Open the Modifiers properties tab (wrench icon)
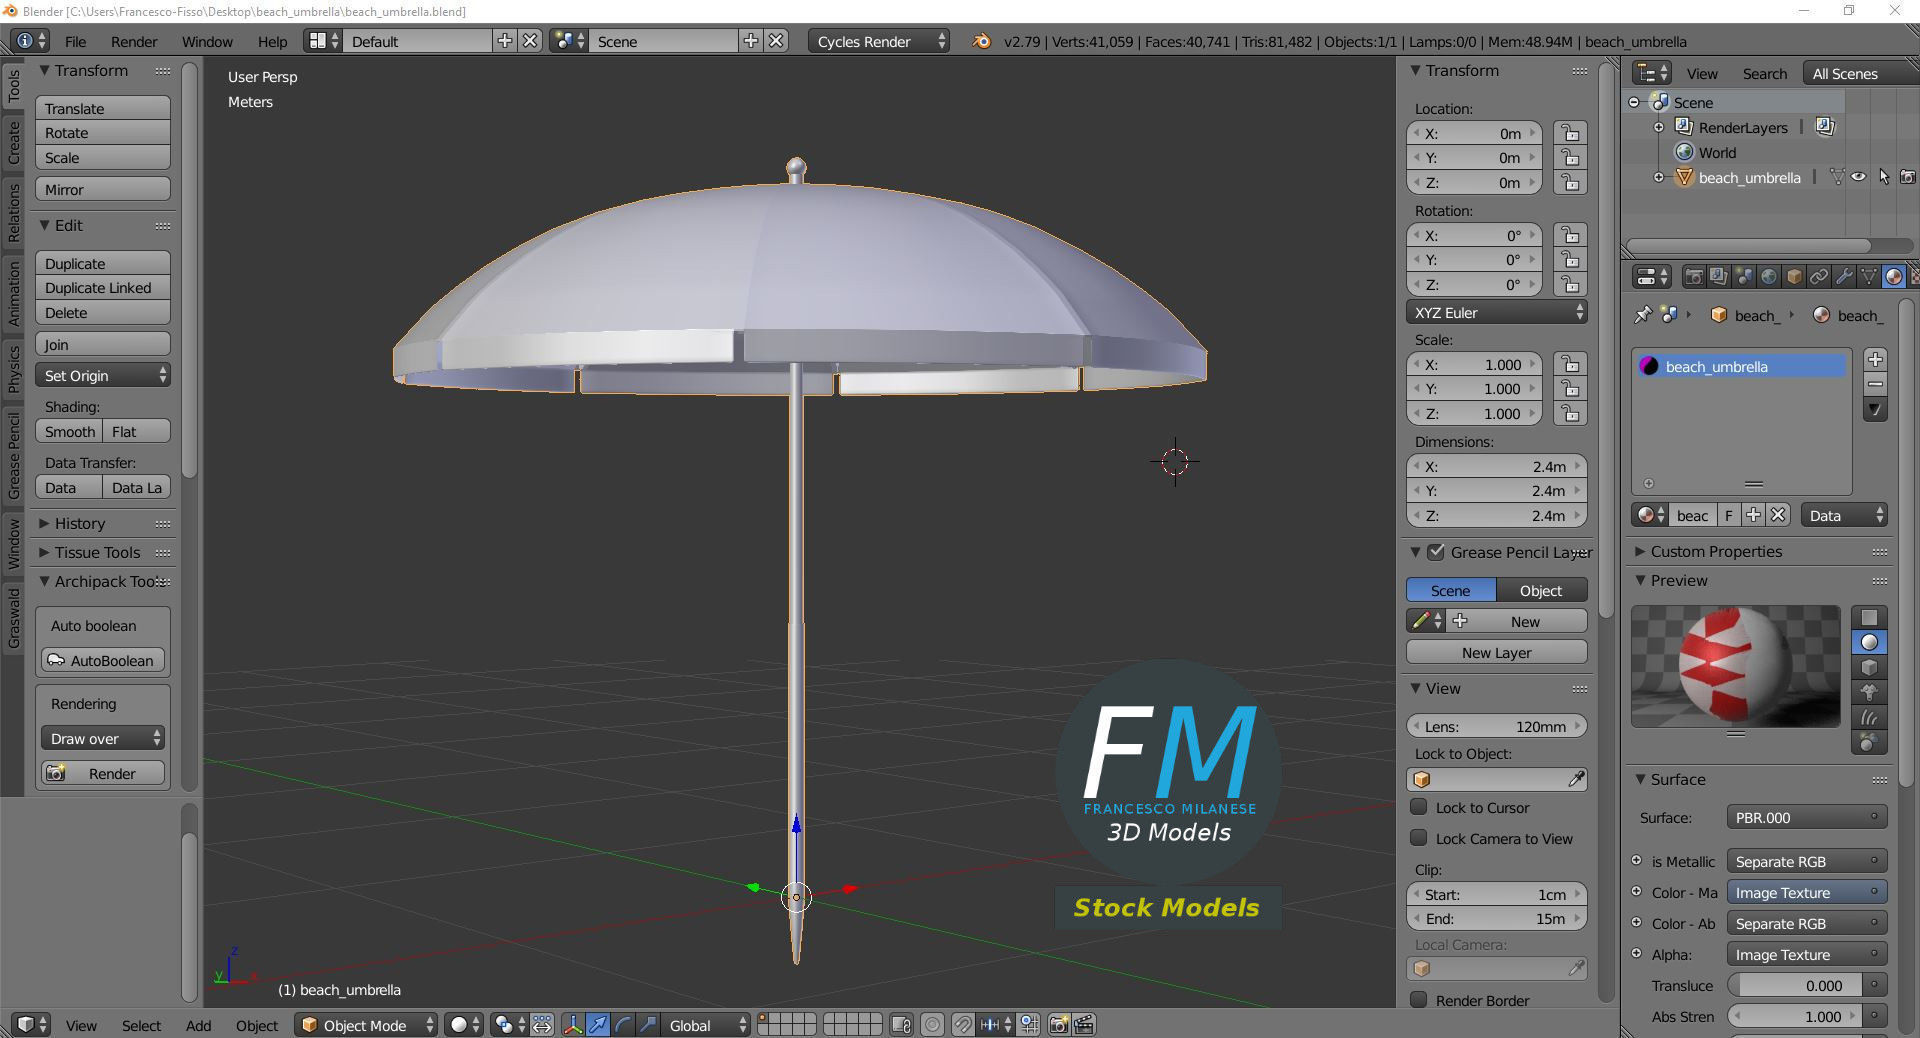 1844,277
